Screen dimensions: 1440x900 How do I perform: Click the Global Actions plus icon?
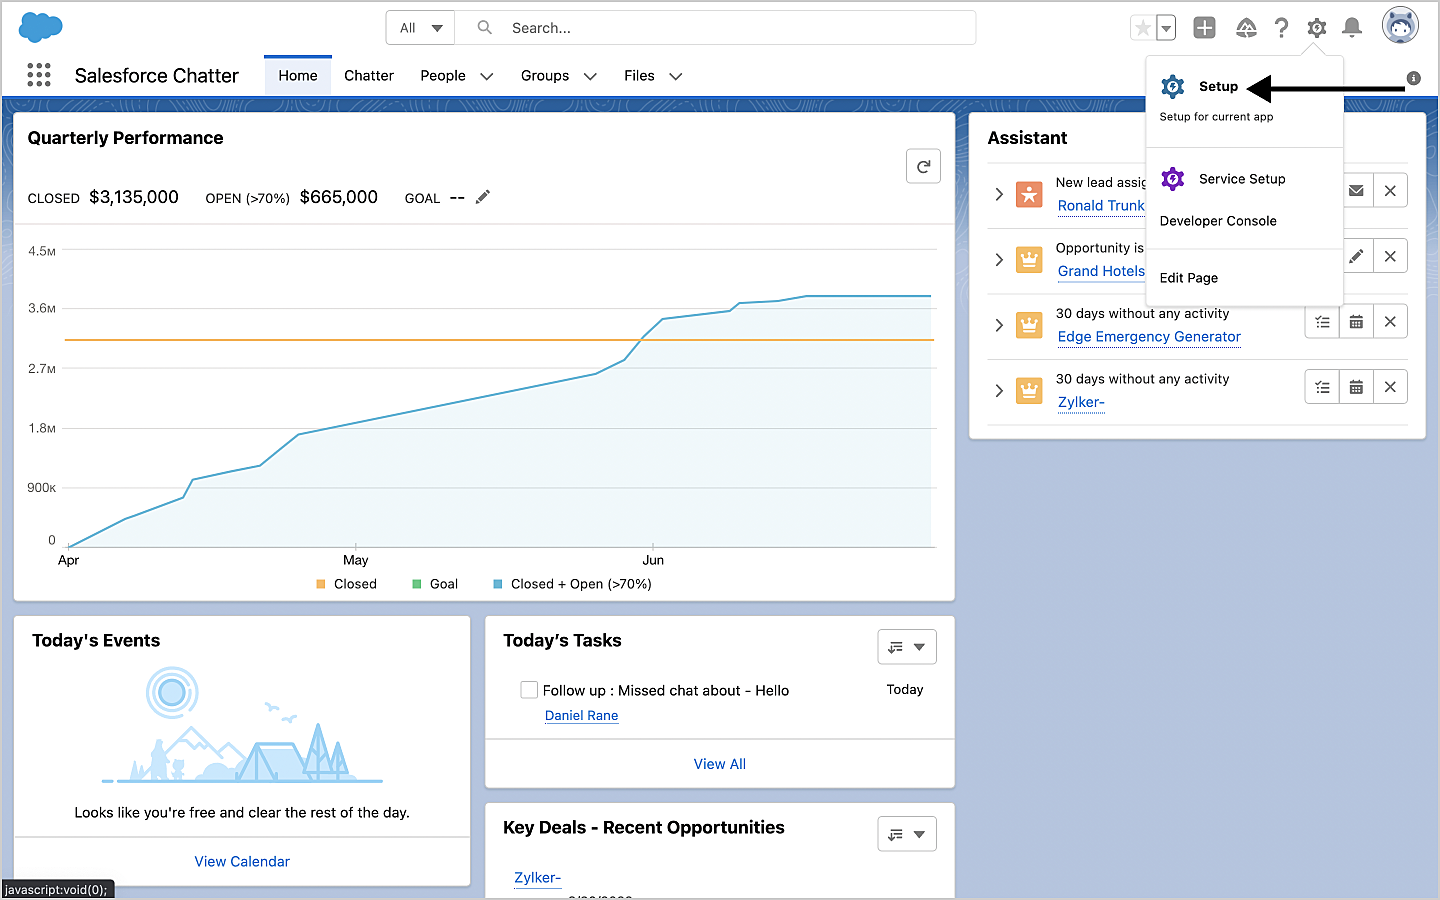click(1204, 28)
